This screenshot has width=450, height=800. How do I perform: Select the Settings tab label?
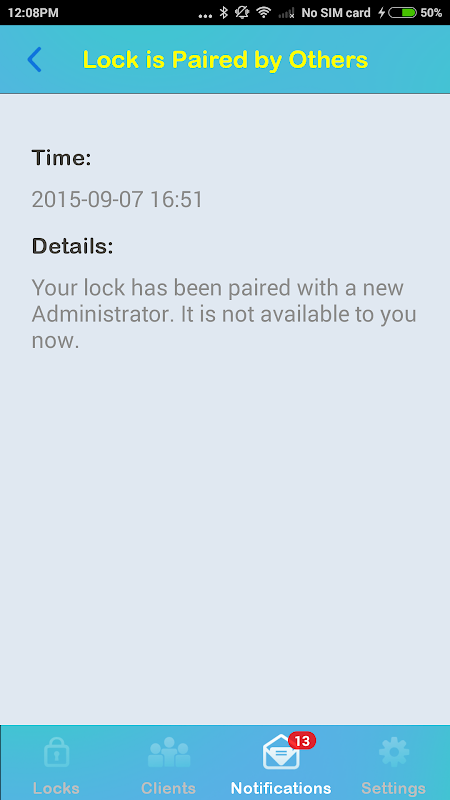(x=393, y=788)
